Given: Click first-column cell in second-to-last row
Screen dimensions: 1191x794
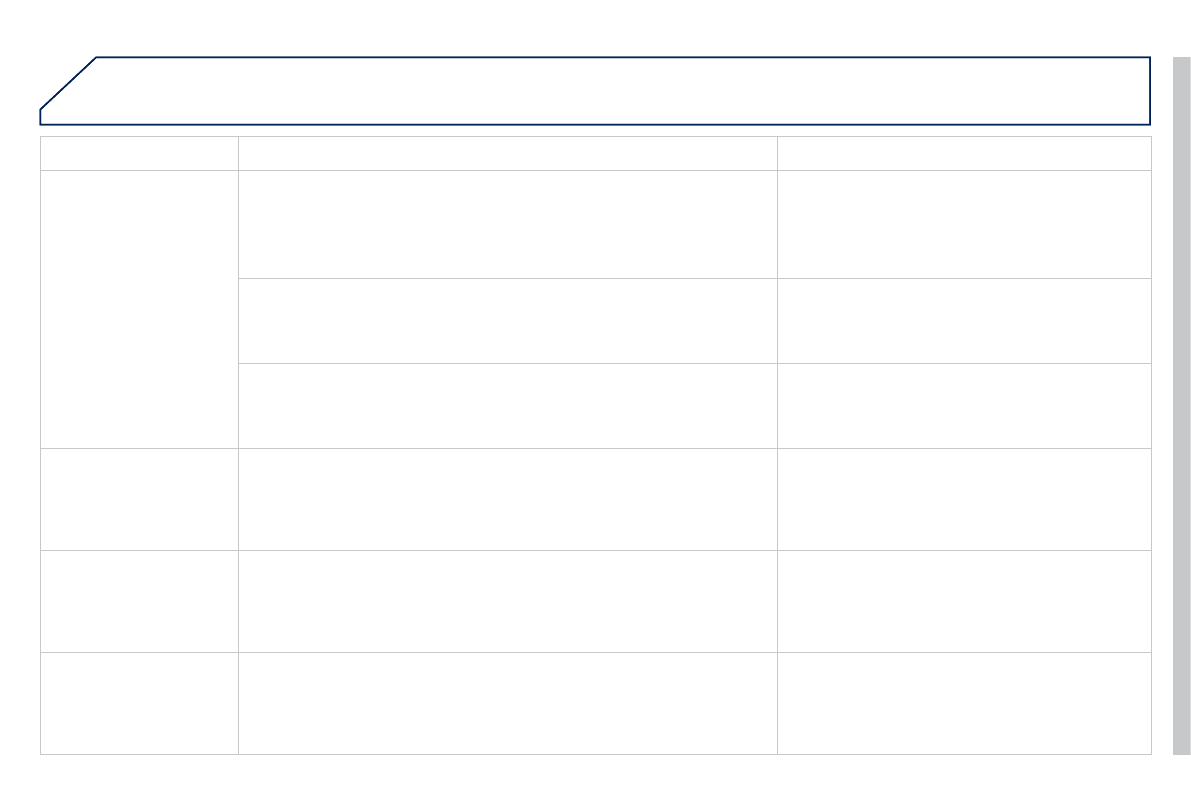Looking at the screenshot, I should tap(139, 601).
